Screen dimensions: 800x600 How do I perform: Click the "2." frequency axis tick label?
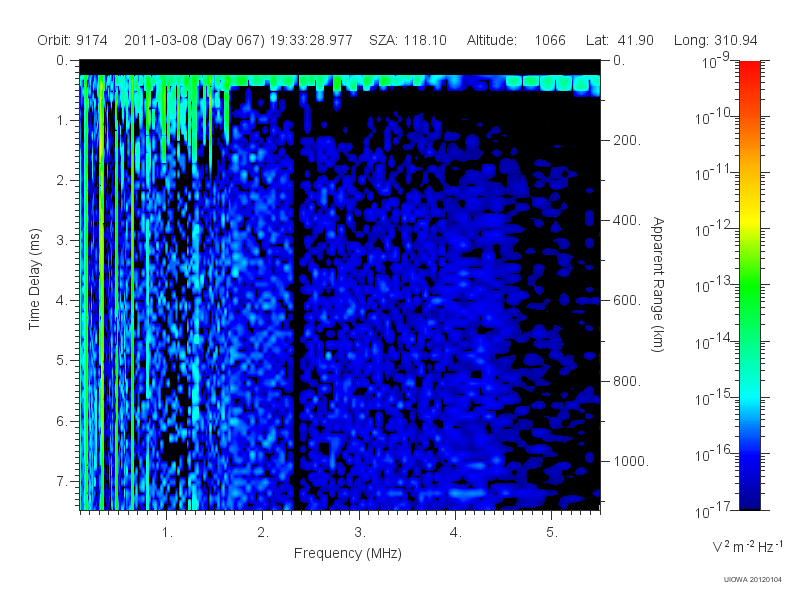pyautogui.click(x=263, y=533)
